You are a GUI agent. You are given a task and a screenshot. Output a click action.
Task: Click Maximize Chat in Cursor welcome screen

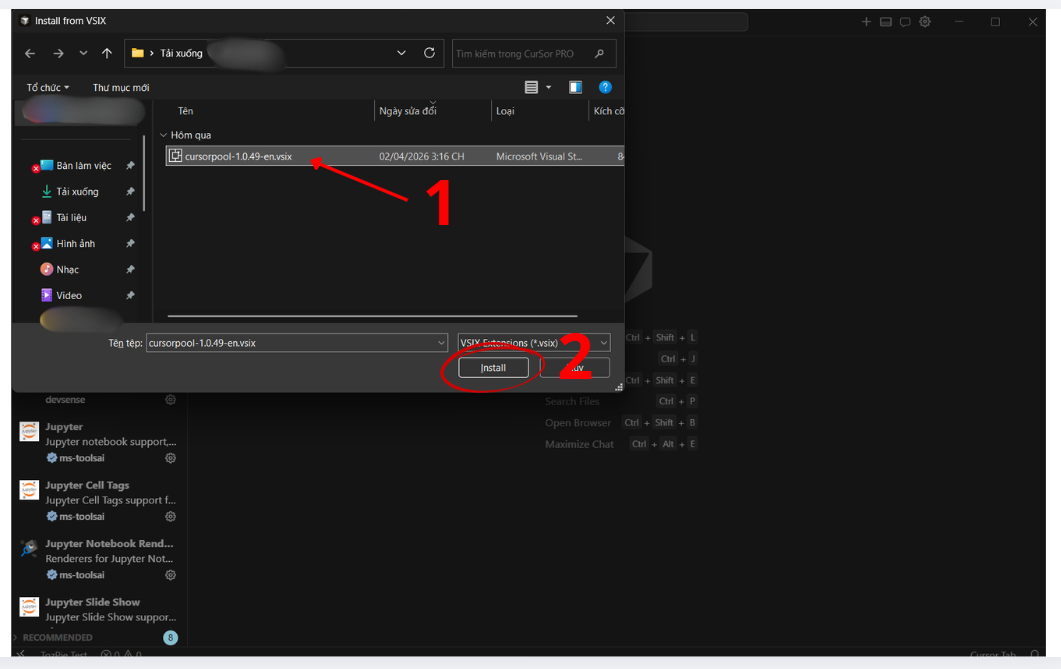(x=579, y=444)
